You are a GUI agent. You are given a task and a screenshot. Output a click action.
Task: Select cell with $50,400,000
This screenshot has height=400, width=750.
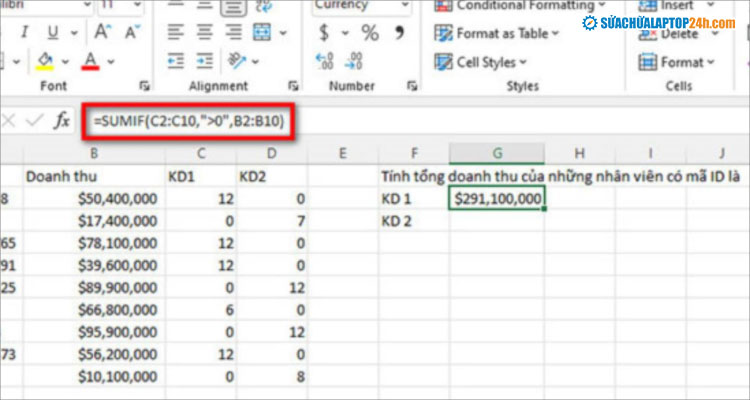coord(94,199)
